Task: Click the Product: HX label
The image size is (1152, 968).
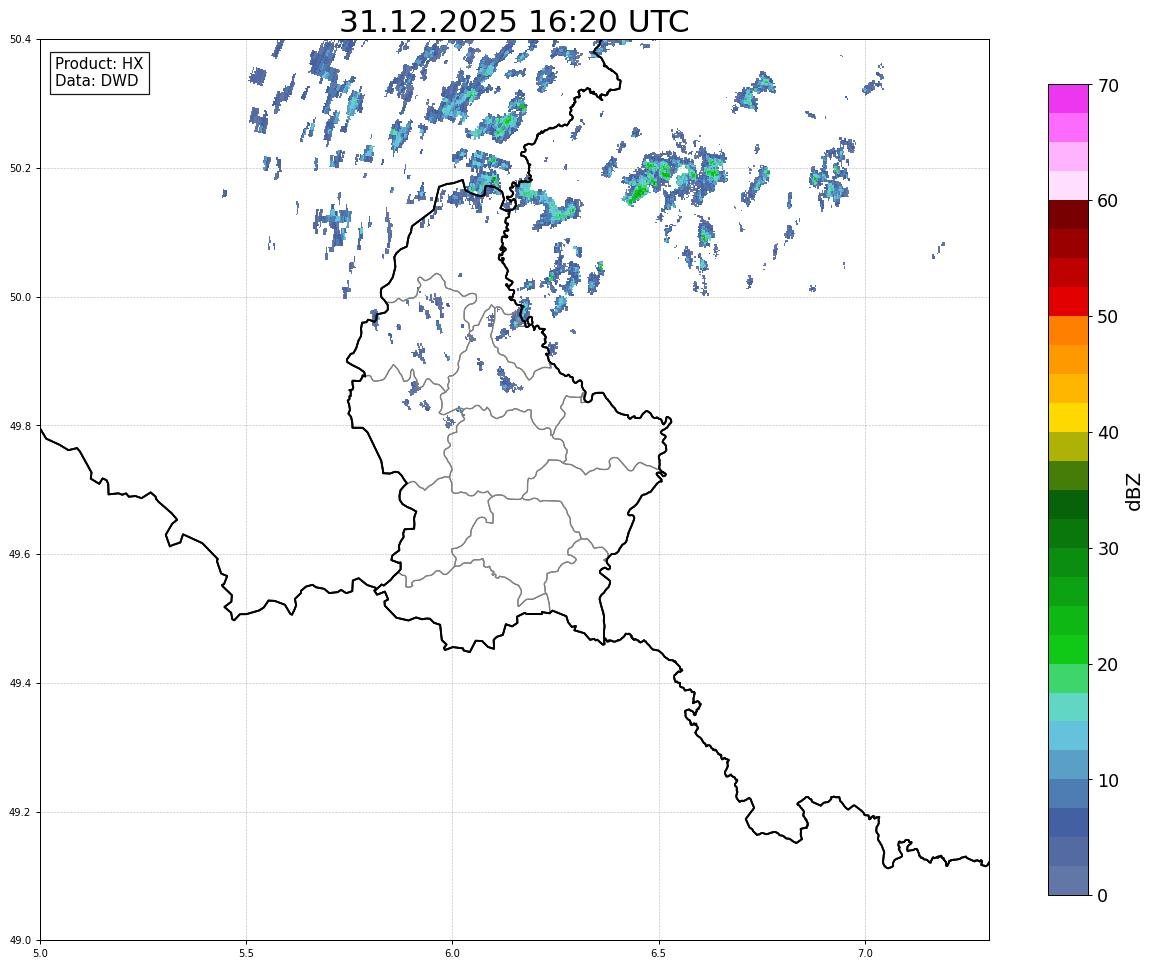Action: pyautogui.click(x=99, y=63)
